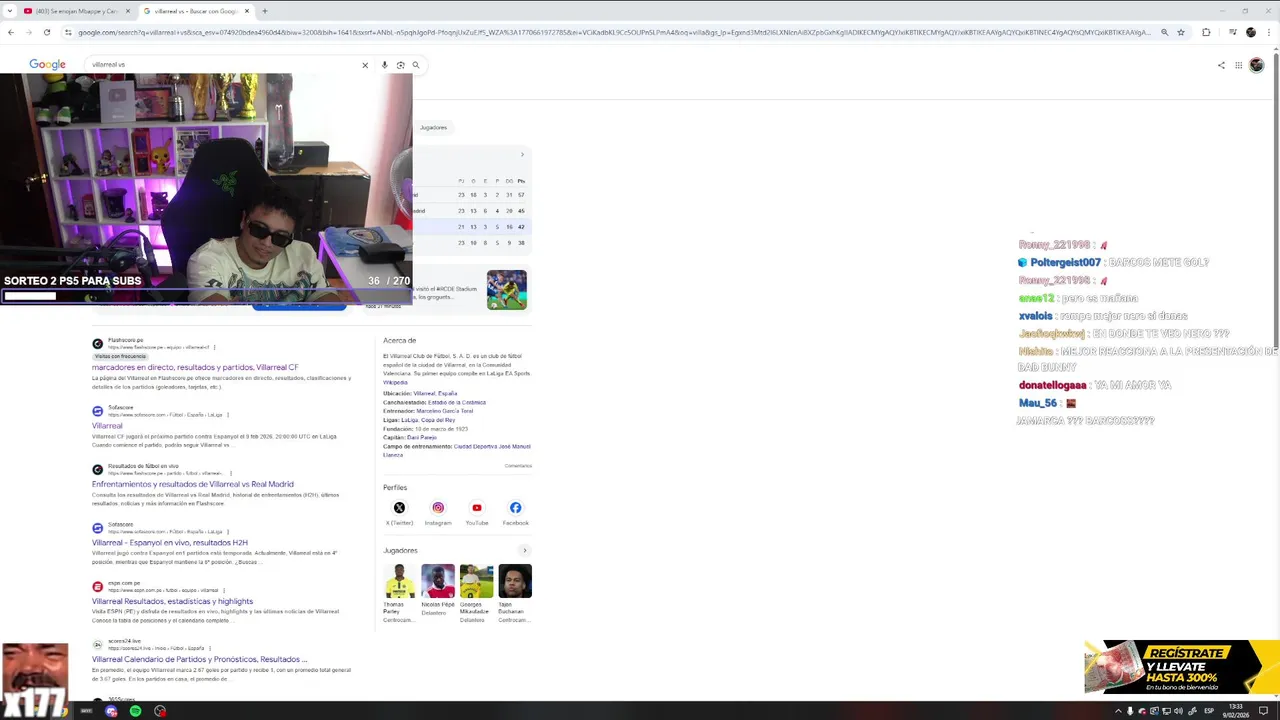Viewport: 1280px width, 720px height.
Task: Click the Google search text field
Action: pos(220,65)
